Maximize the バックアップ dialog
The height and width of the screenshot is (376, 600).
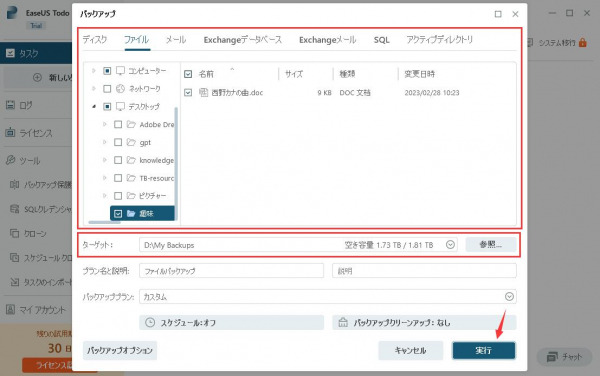pos(498,14)
